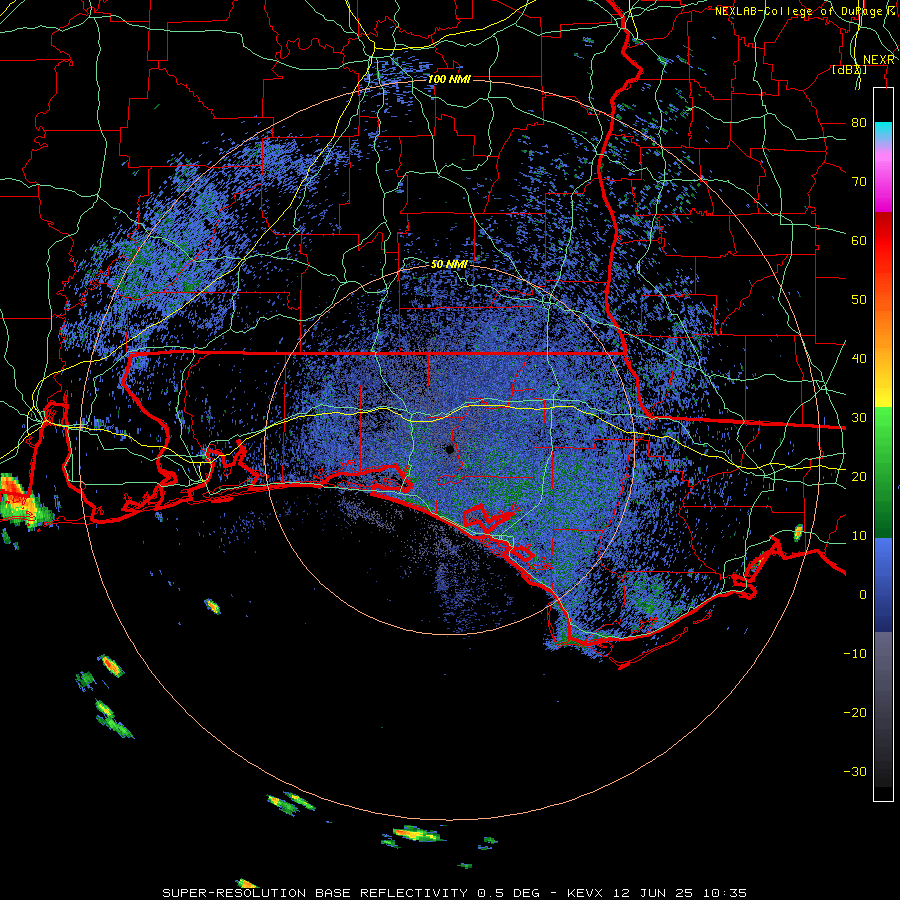This screenshot has width=900, height=900.
Task: Click the 60 dBZ scale value
Action: (859, 240)
